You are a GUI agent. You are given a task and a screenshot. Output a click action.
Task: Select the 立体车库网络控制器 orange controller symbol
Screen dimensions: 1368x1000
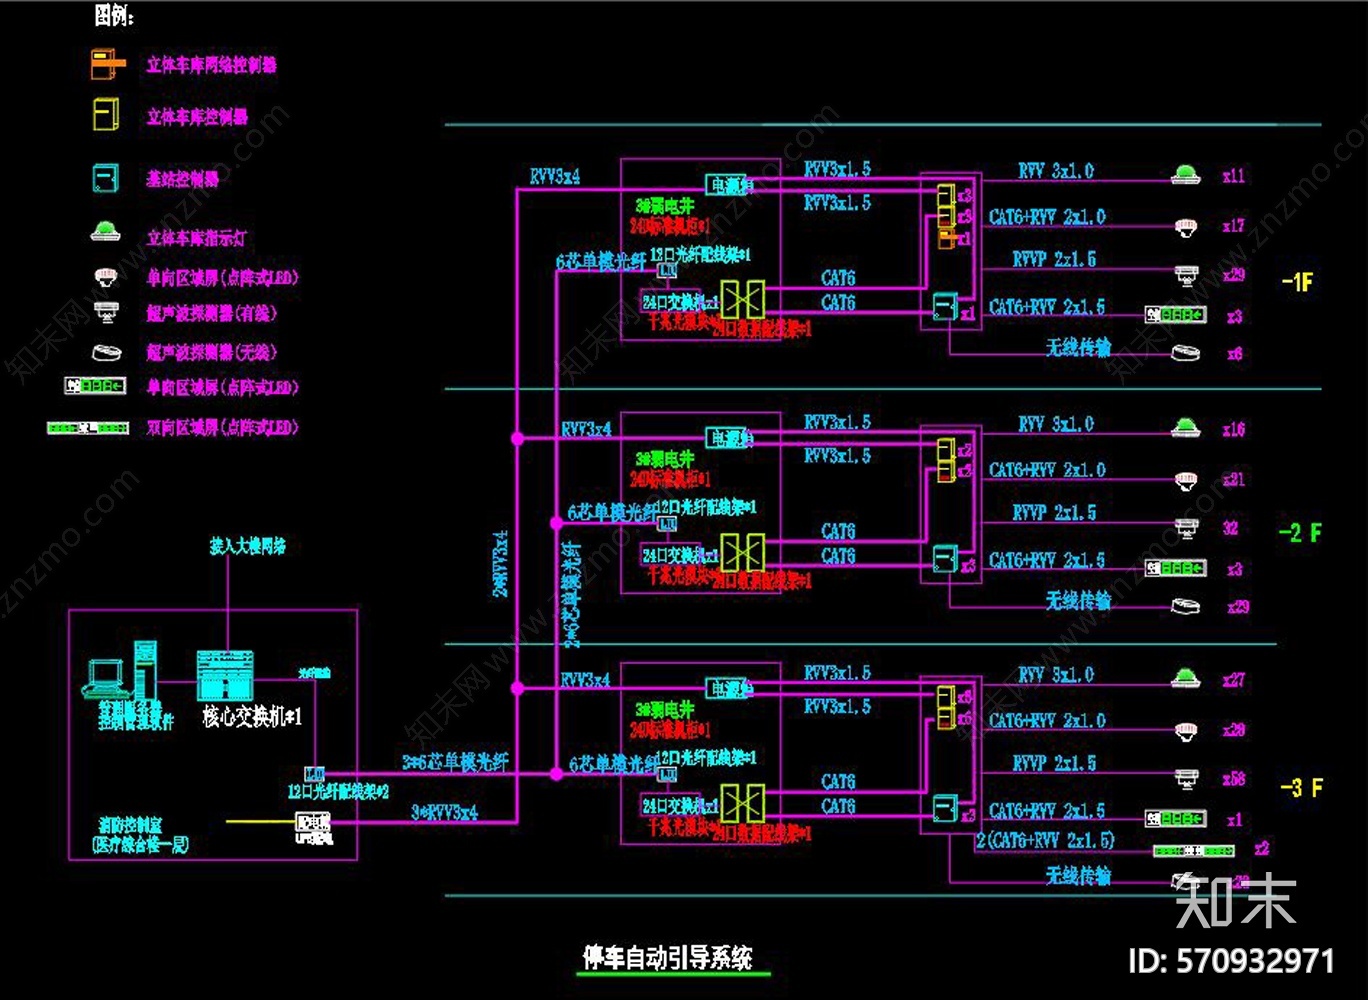tap(105, 65)
